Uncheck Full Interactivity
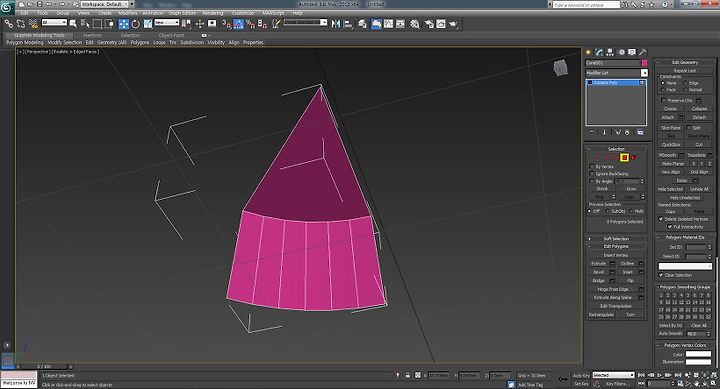The width and height of the screenshot is (720, 389). [x=669, y=226]
